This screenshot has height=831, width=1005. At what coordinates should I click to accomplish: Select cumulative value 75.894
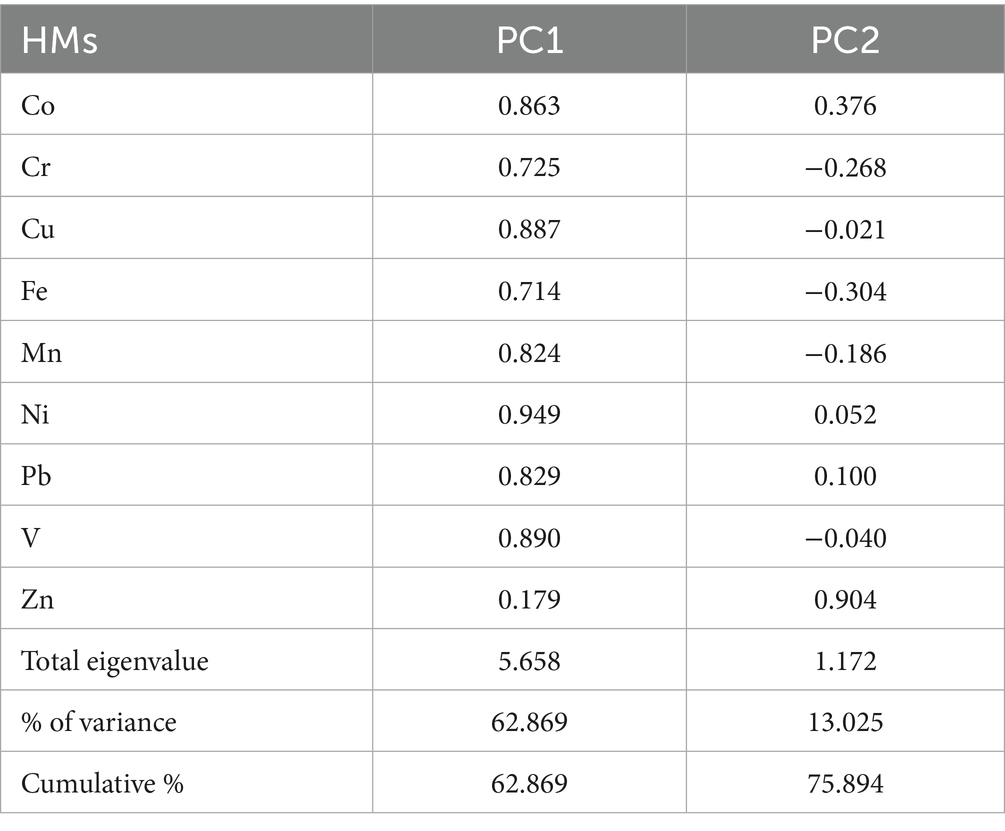(x=845, y=784)
